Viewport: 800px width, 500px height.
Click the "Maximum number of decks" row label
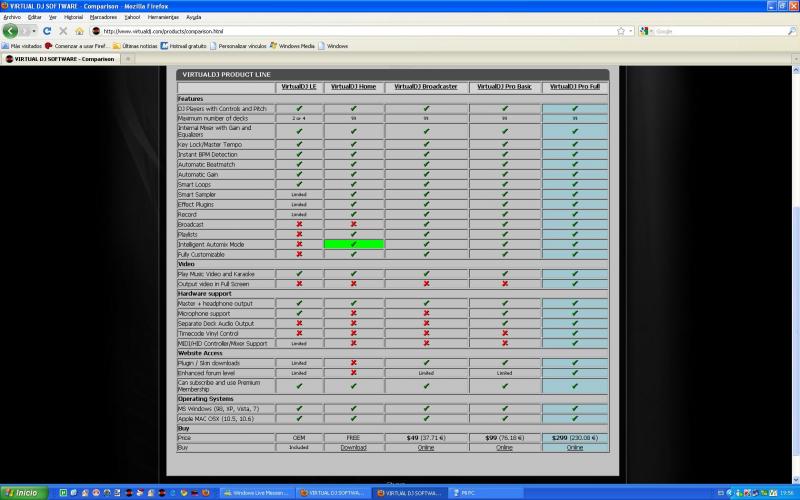click(x=213, y=118)
